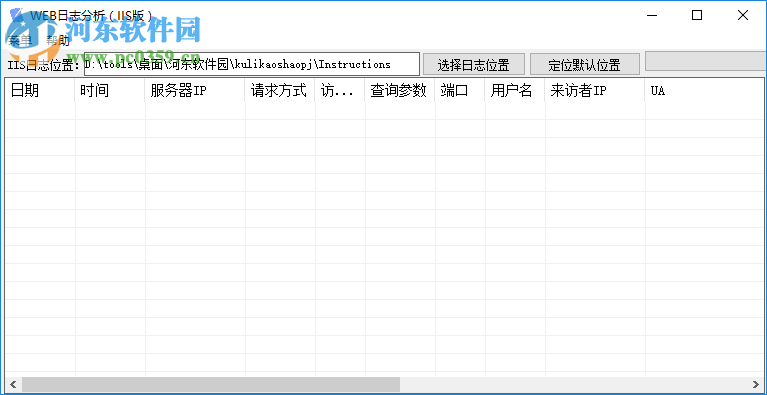
Task: Maximize the WEB日志分析 window
Action: click(x=697, y=15)
